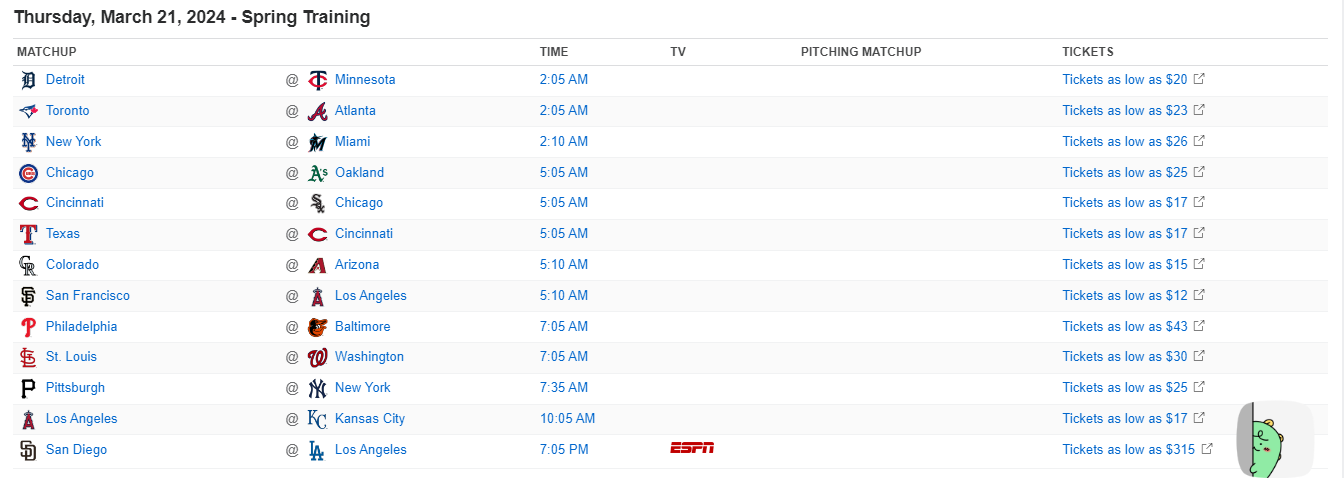
Task: Click the Baltimore Orioles logo
Action: point(317,327)
